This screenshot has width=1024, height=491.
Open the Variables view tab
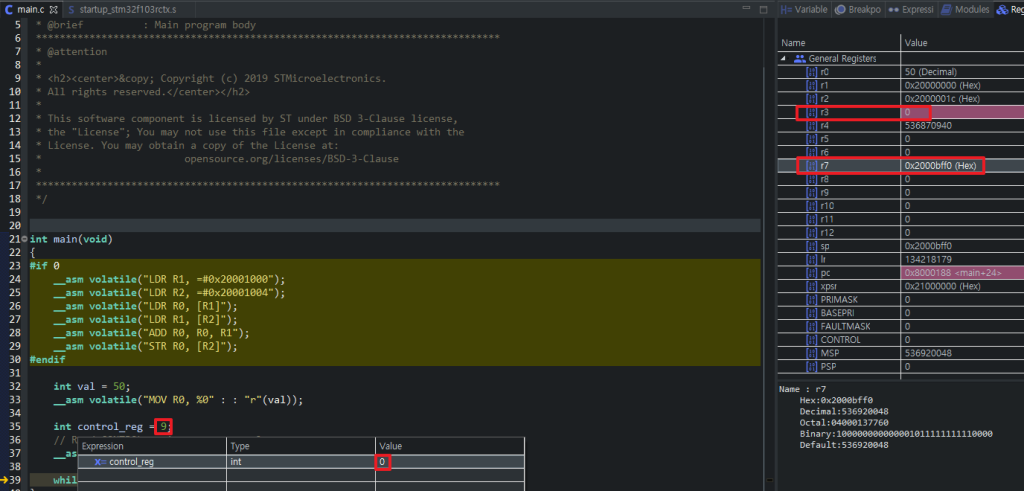(804, 10)
